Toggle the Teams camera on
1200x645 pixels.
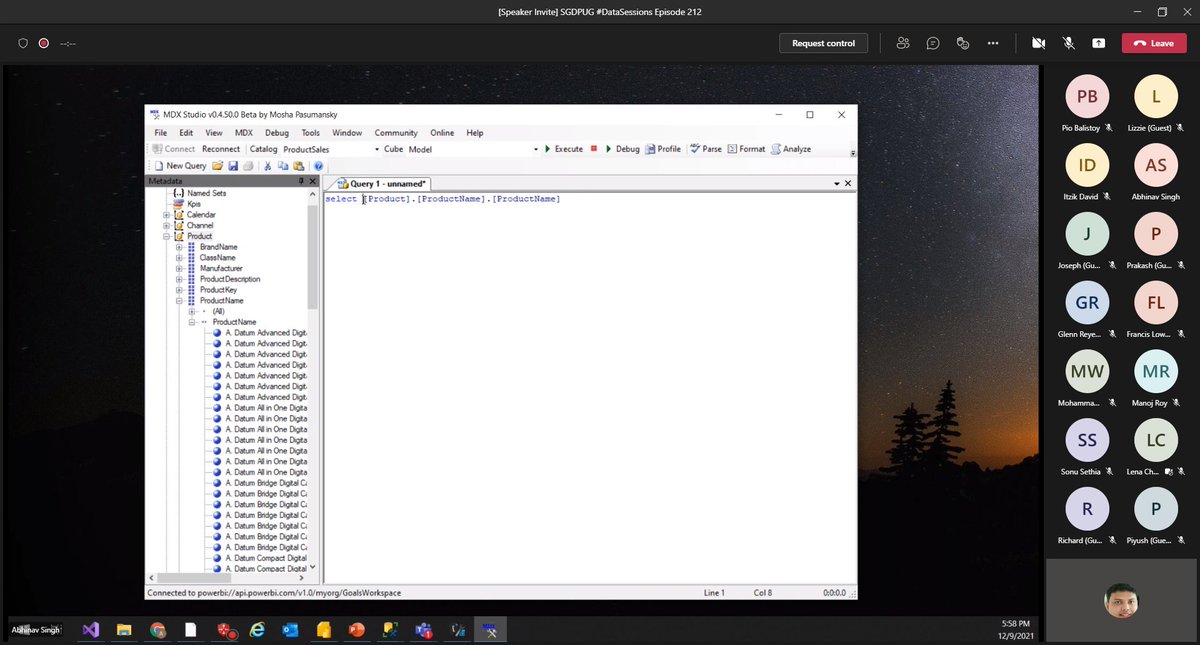pos(1038,43)
